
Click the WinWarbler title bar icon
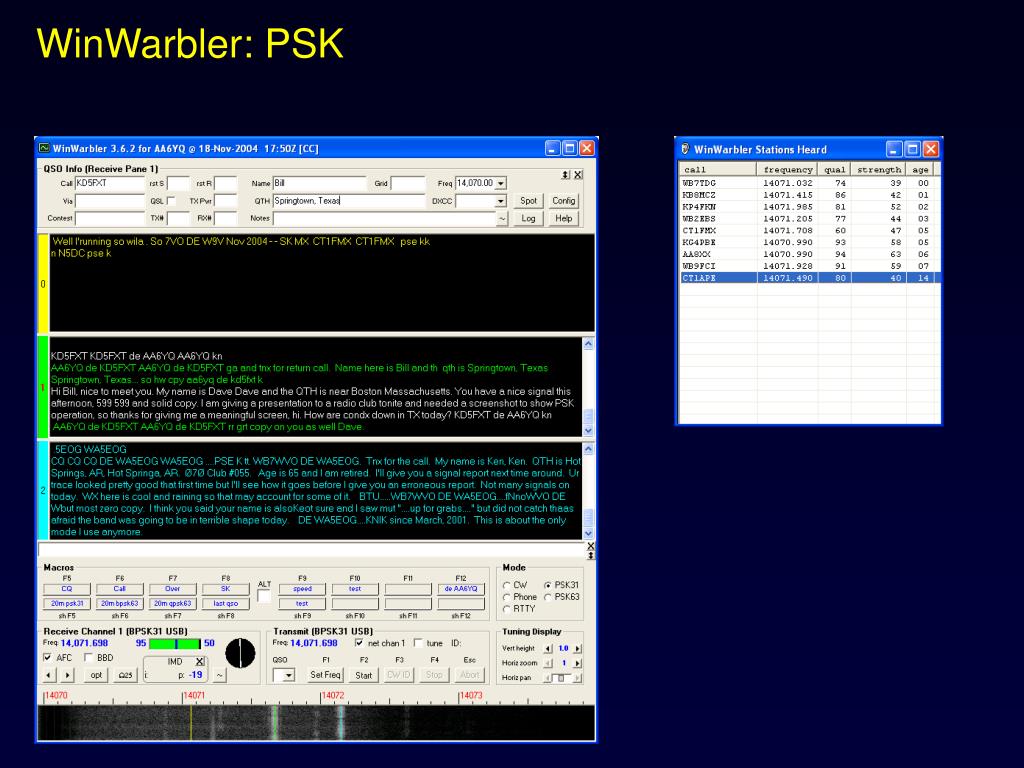(44, 148)
